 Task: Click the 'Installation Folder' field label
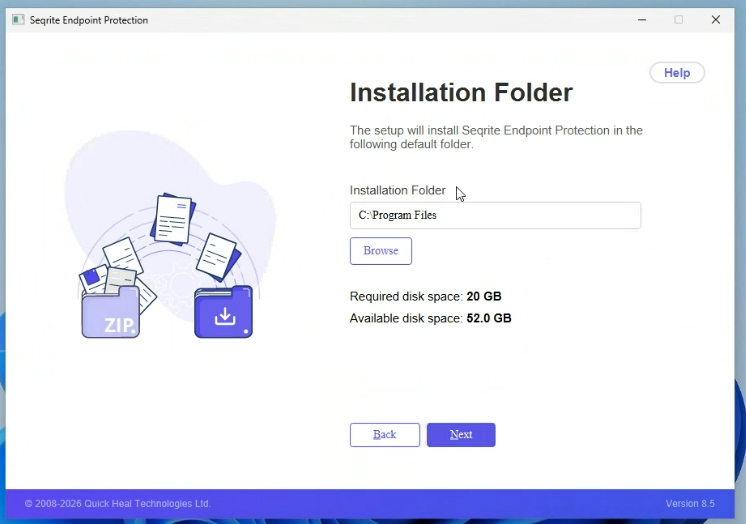click(398, 190)
